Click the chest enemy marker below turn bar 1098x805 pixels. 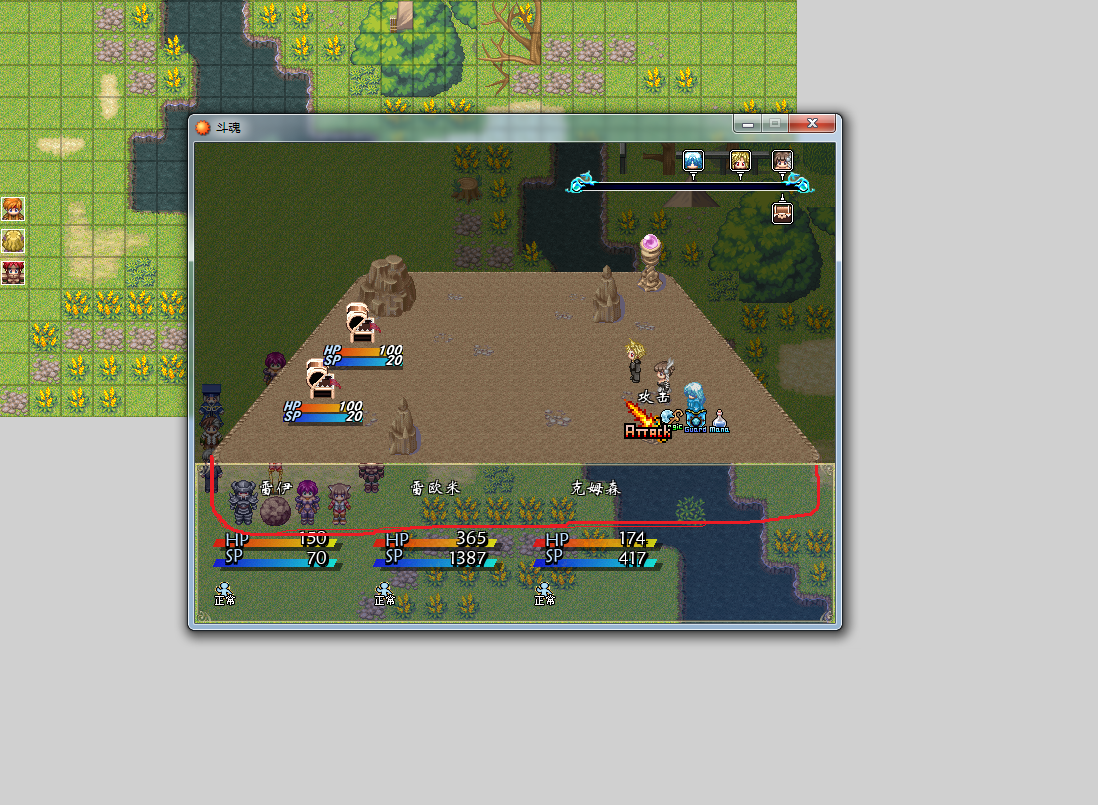[x=782, y=213]
